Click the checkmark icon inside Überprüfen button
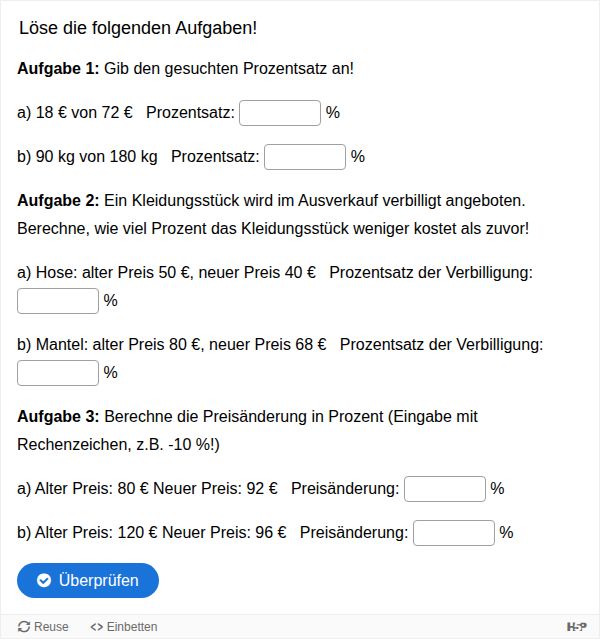This screenshot has width=600, height=639. (x=44, y=580)
